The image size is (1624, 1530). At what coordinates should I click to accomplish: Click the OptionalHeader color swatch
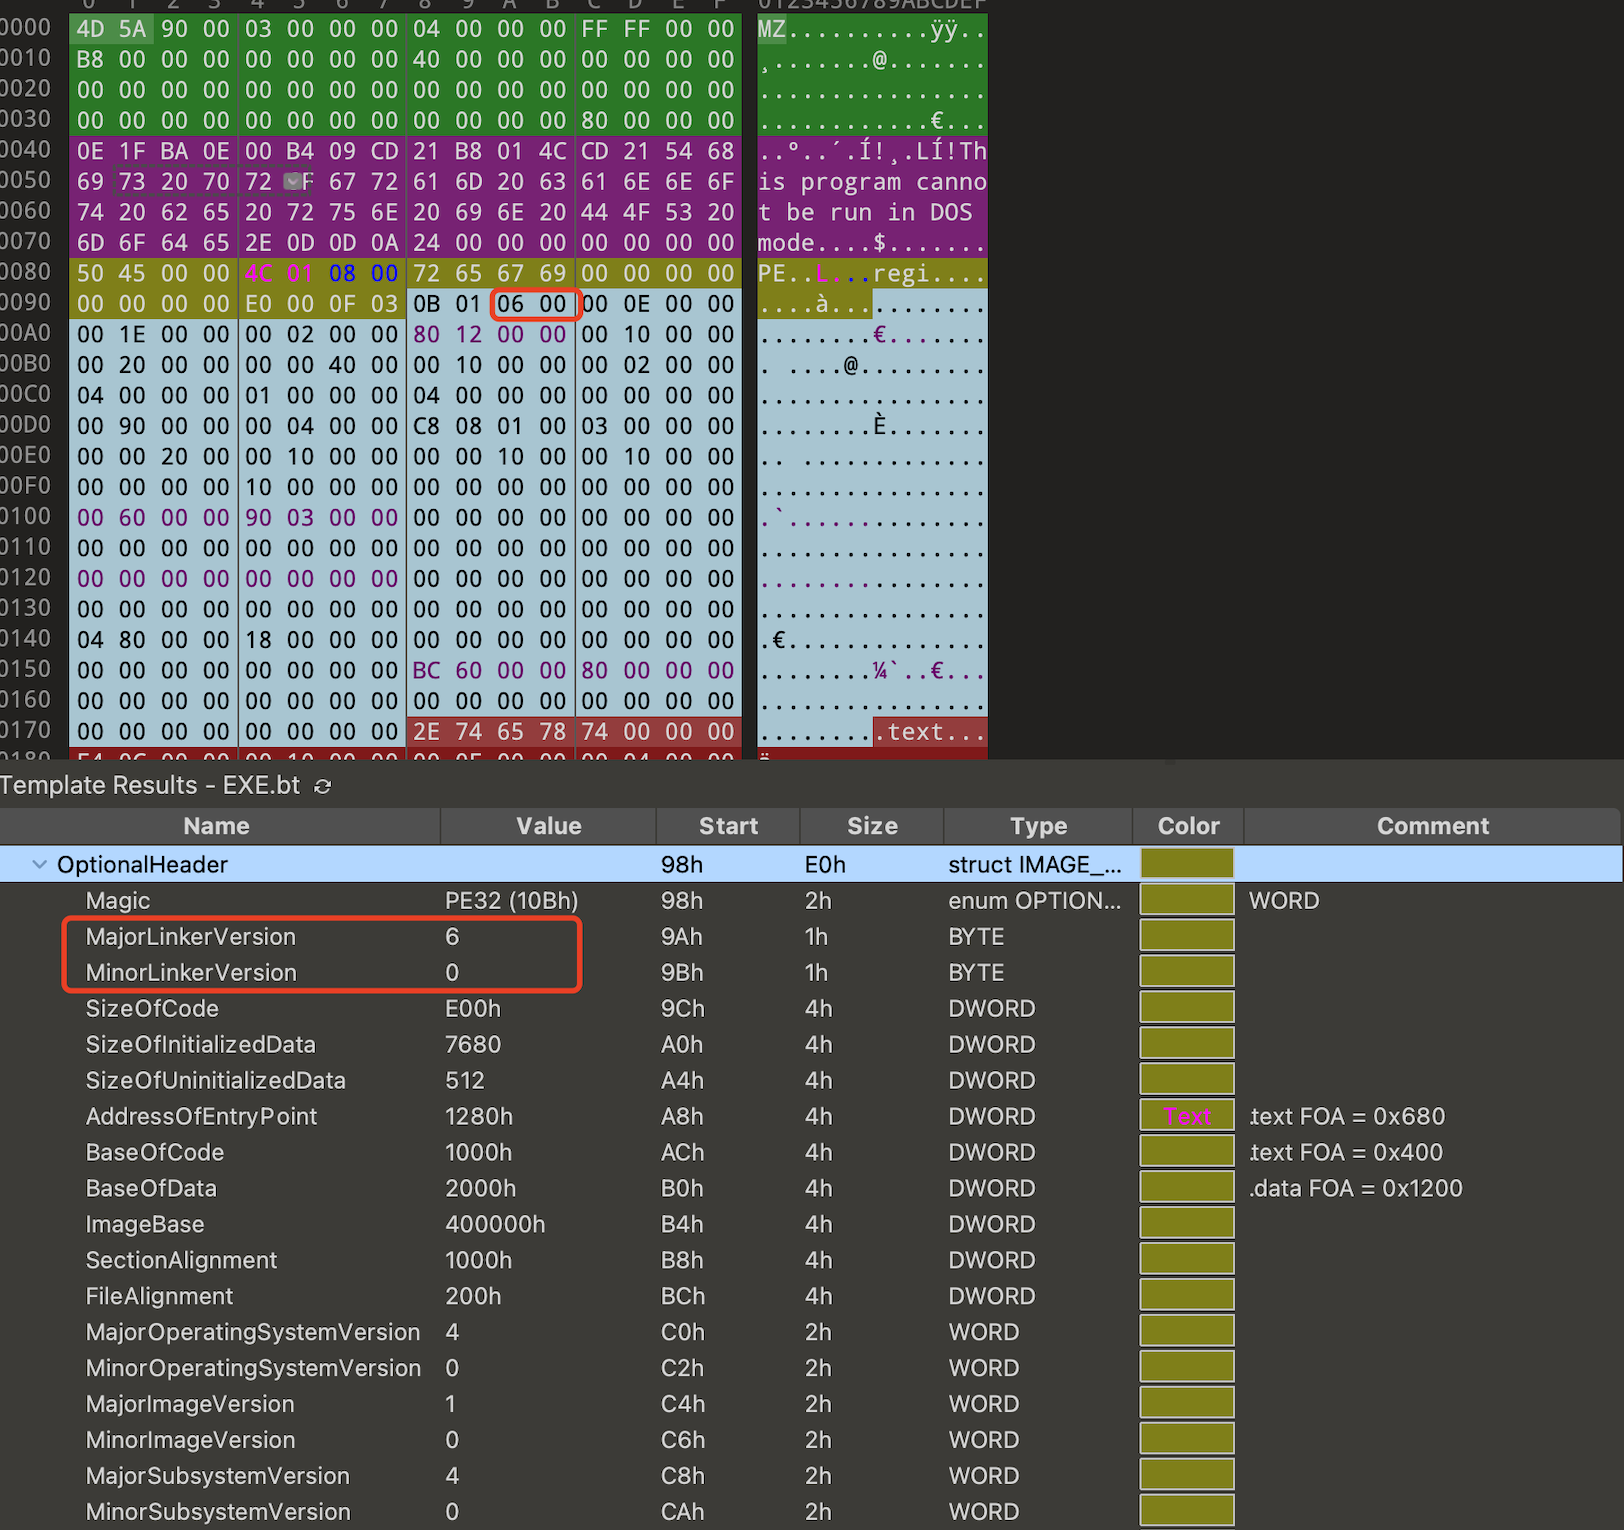1187,865
